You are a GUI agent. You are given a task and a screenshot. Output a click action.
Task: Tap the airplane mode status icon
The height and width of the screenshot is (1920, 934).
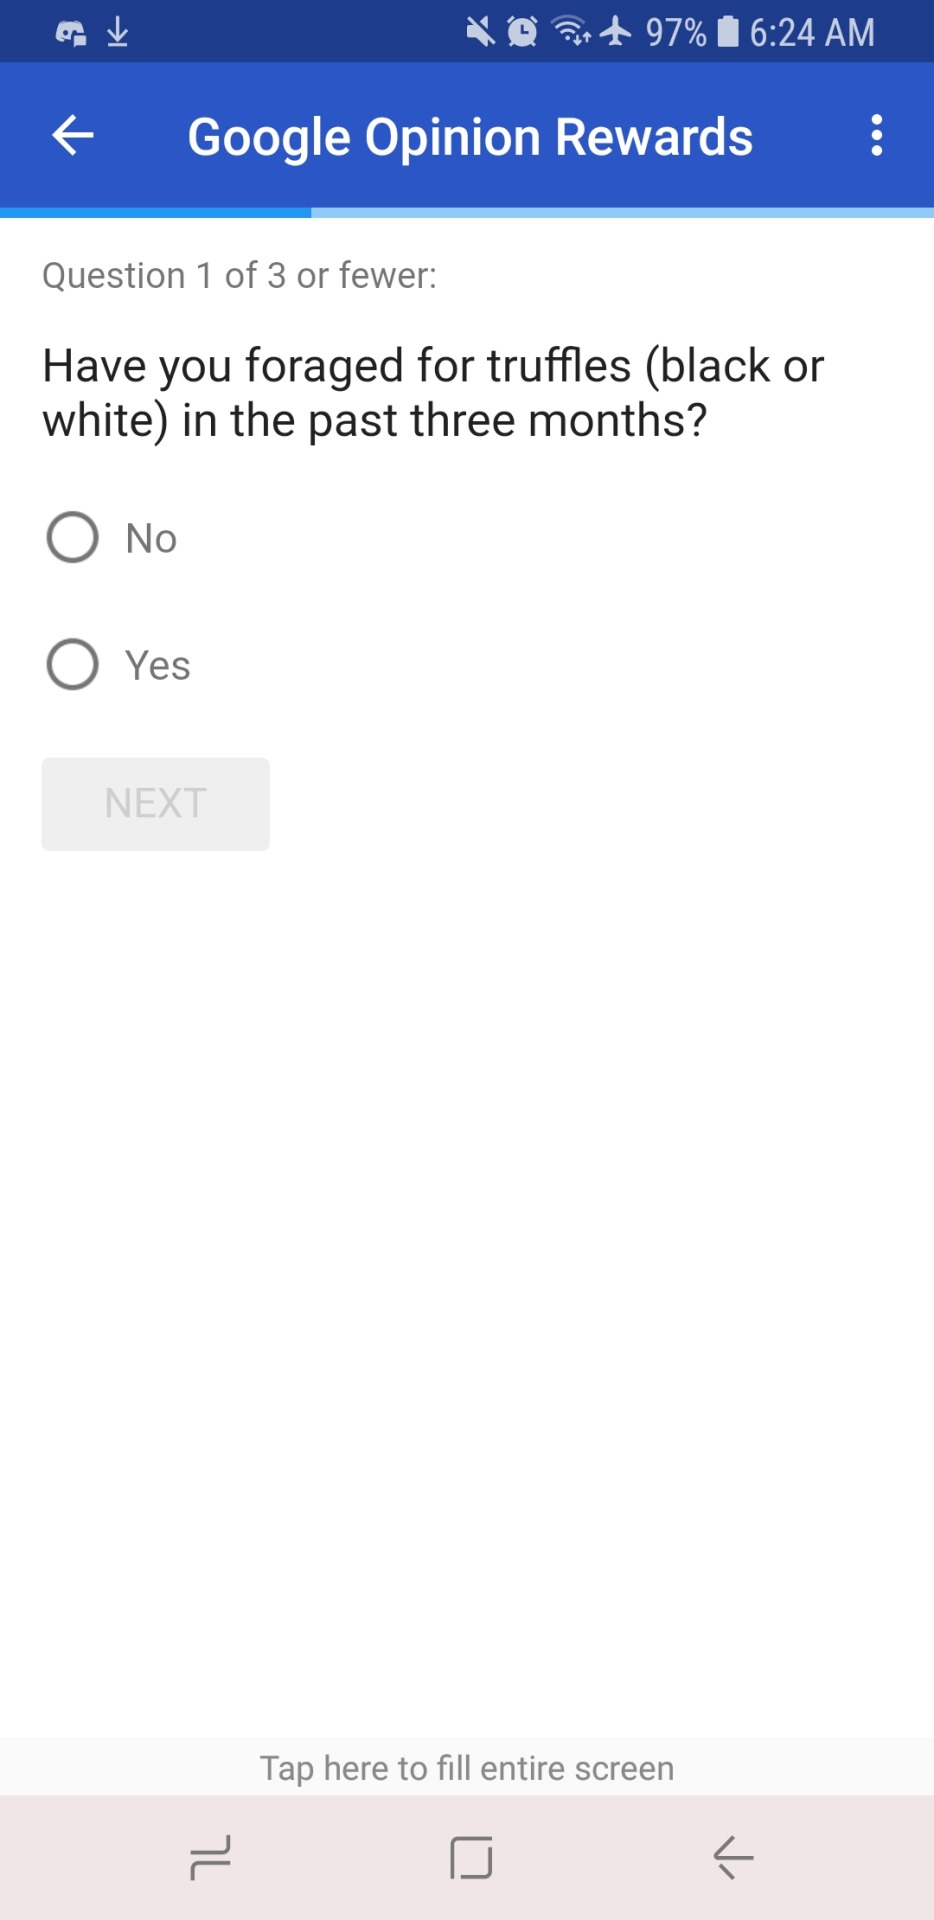(x=616, y=33)
